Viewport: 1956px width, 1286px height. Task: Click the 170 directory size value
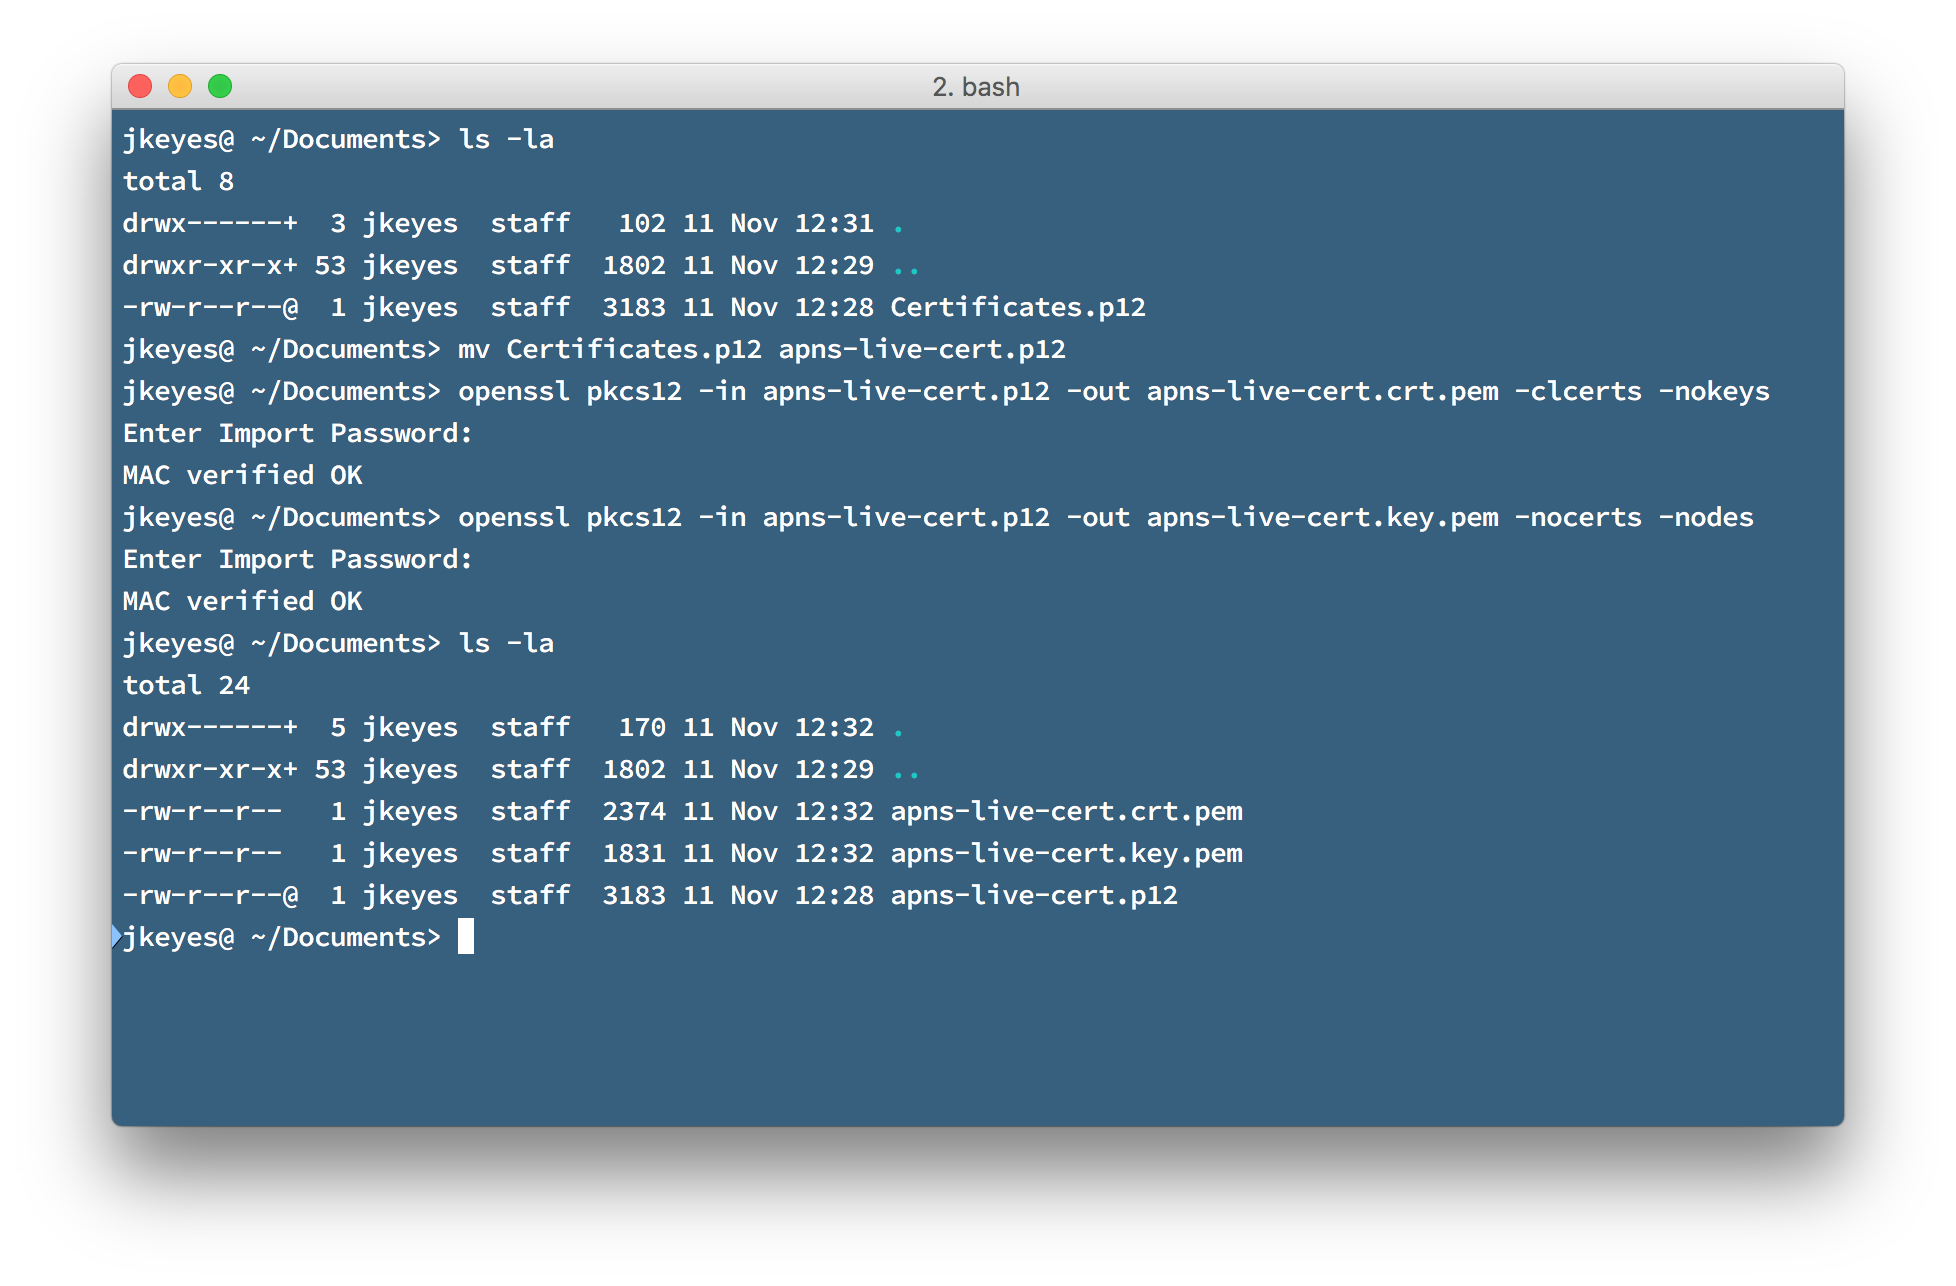642,727
